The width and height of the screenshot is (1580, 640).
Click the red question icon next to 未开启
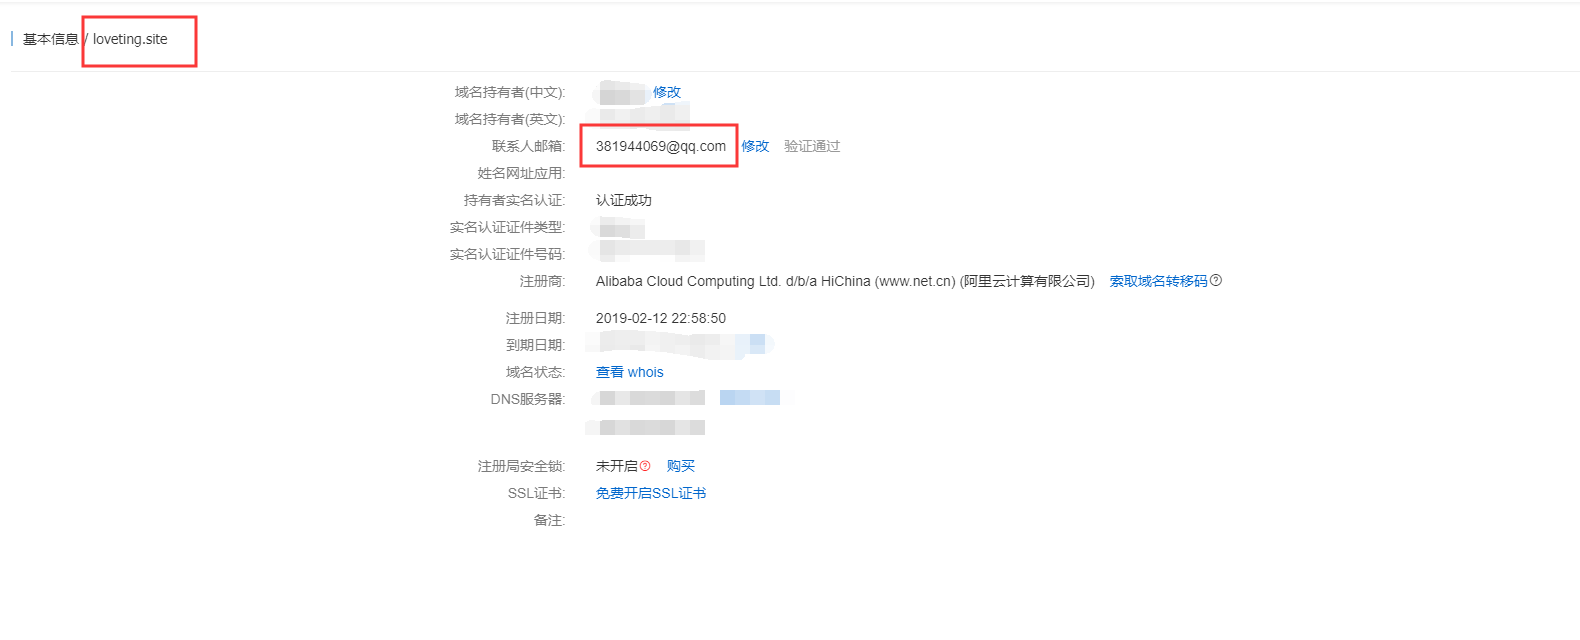point(645,466)
